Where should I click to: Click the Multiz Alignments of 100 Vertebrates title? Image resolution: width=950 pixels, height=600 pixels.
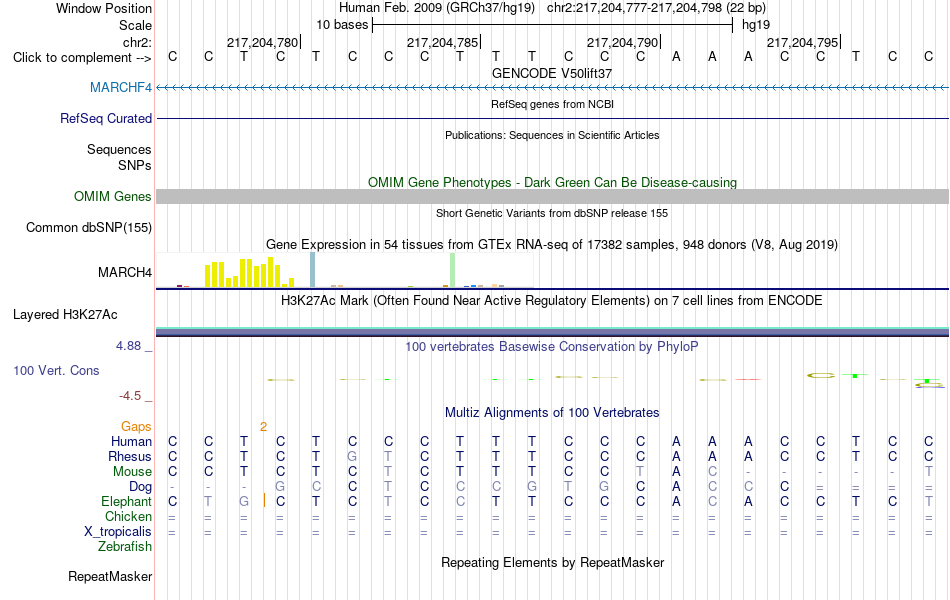click(552, 413)
